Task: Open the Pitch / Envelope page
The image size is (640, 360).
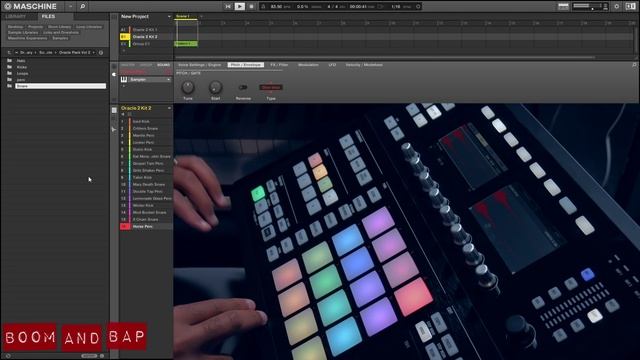Action: (245, 65)
